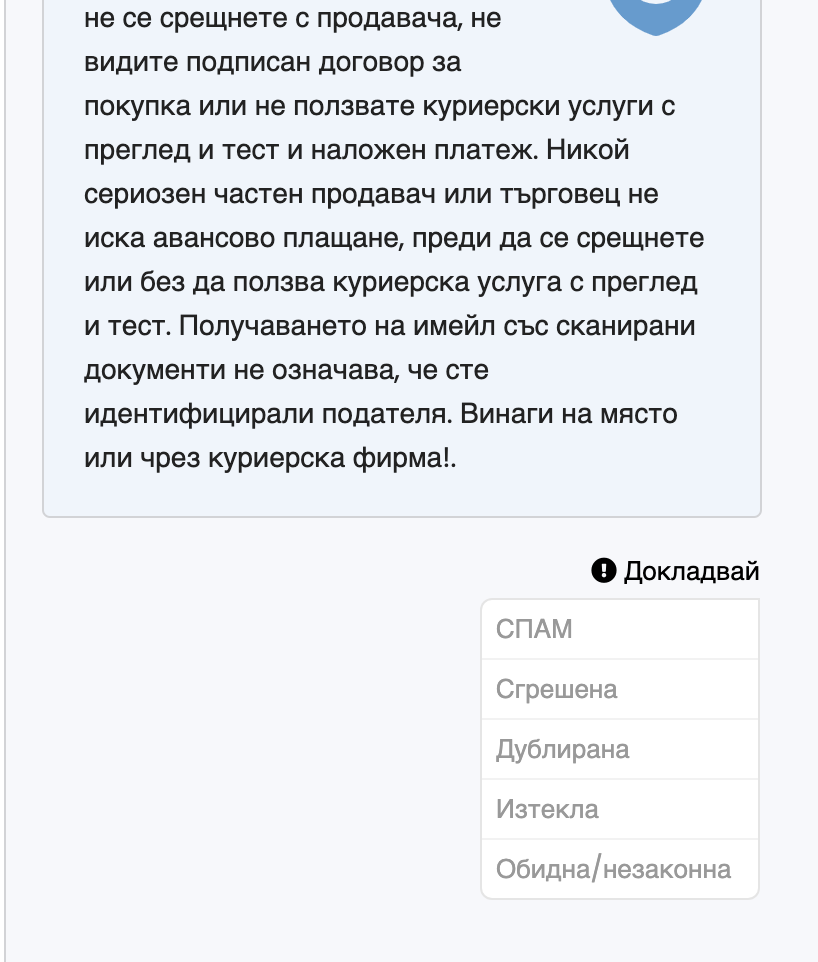Click line starting 'покупка или не ползвате'
Screen dimensions: 818x962
pyautogui.click(x=380, y=106)
